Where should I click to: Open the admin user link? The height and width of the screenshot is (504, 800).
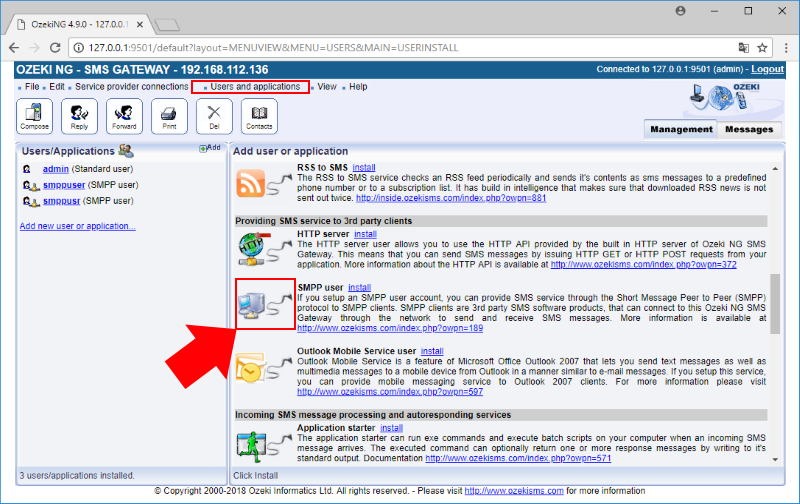(x=56, y=169)
